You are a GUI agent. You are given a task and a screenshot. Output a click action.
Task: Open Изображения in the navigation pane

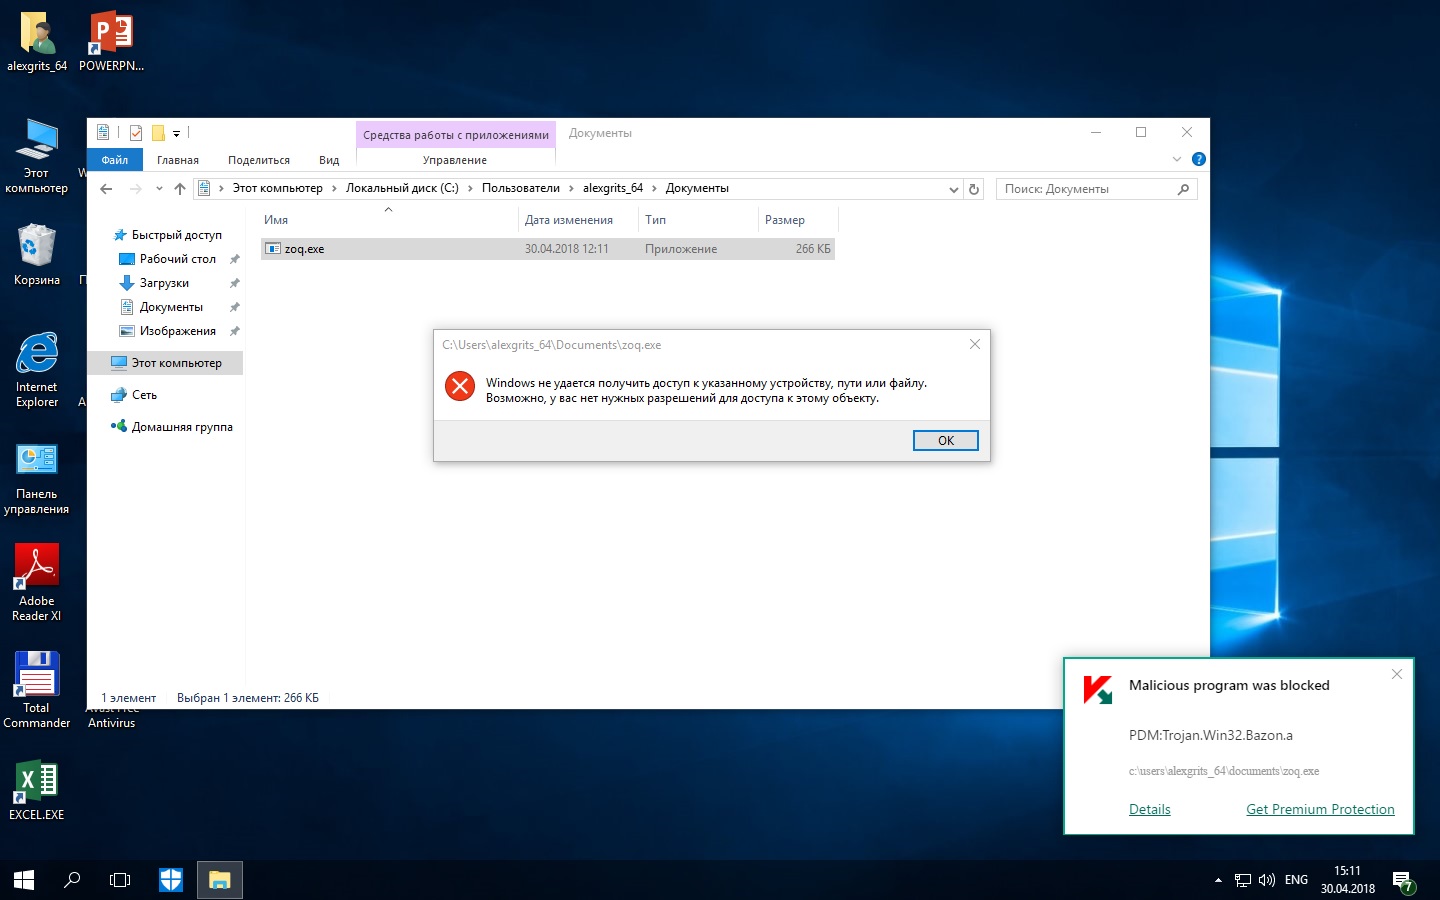coord(178,331)
